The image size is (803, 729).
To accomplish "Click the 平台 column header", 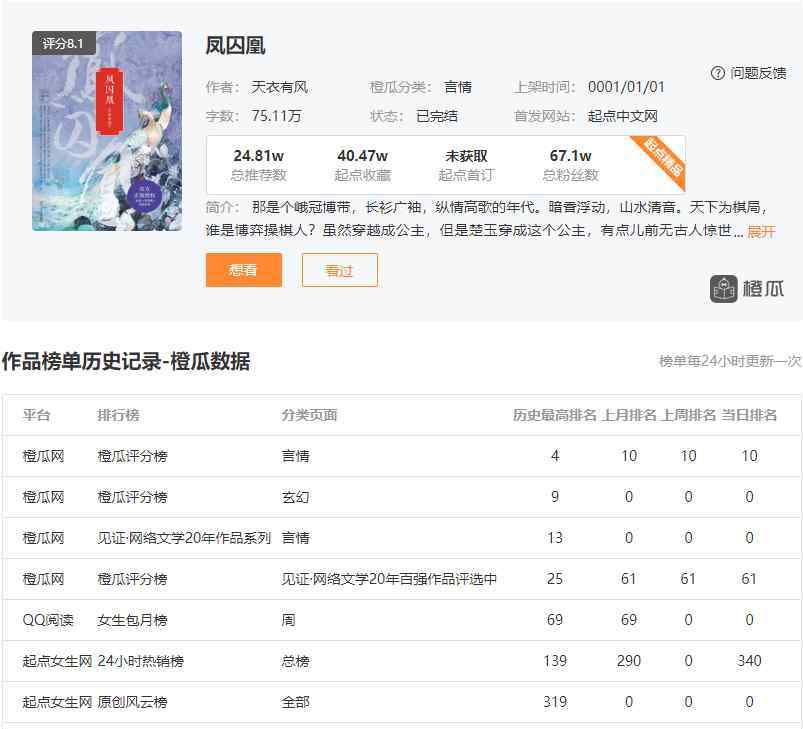I will pyautogui.click(x=36, y=415).
